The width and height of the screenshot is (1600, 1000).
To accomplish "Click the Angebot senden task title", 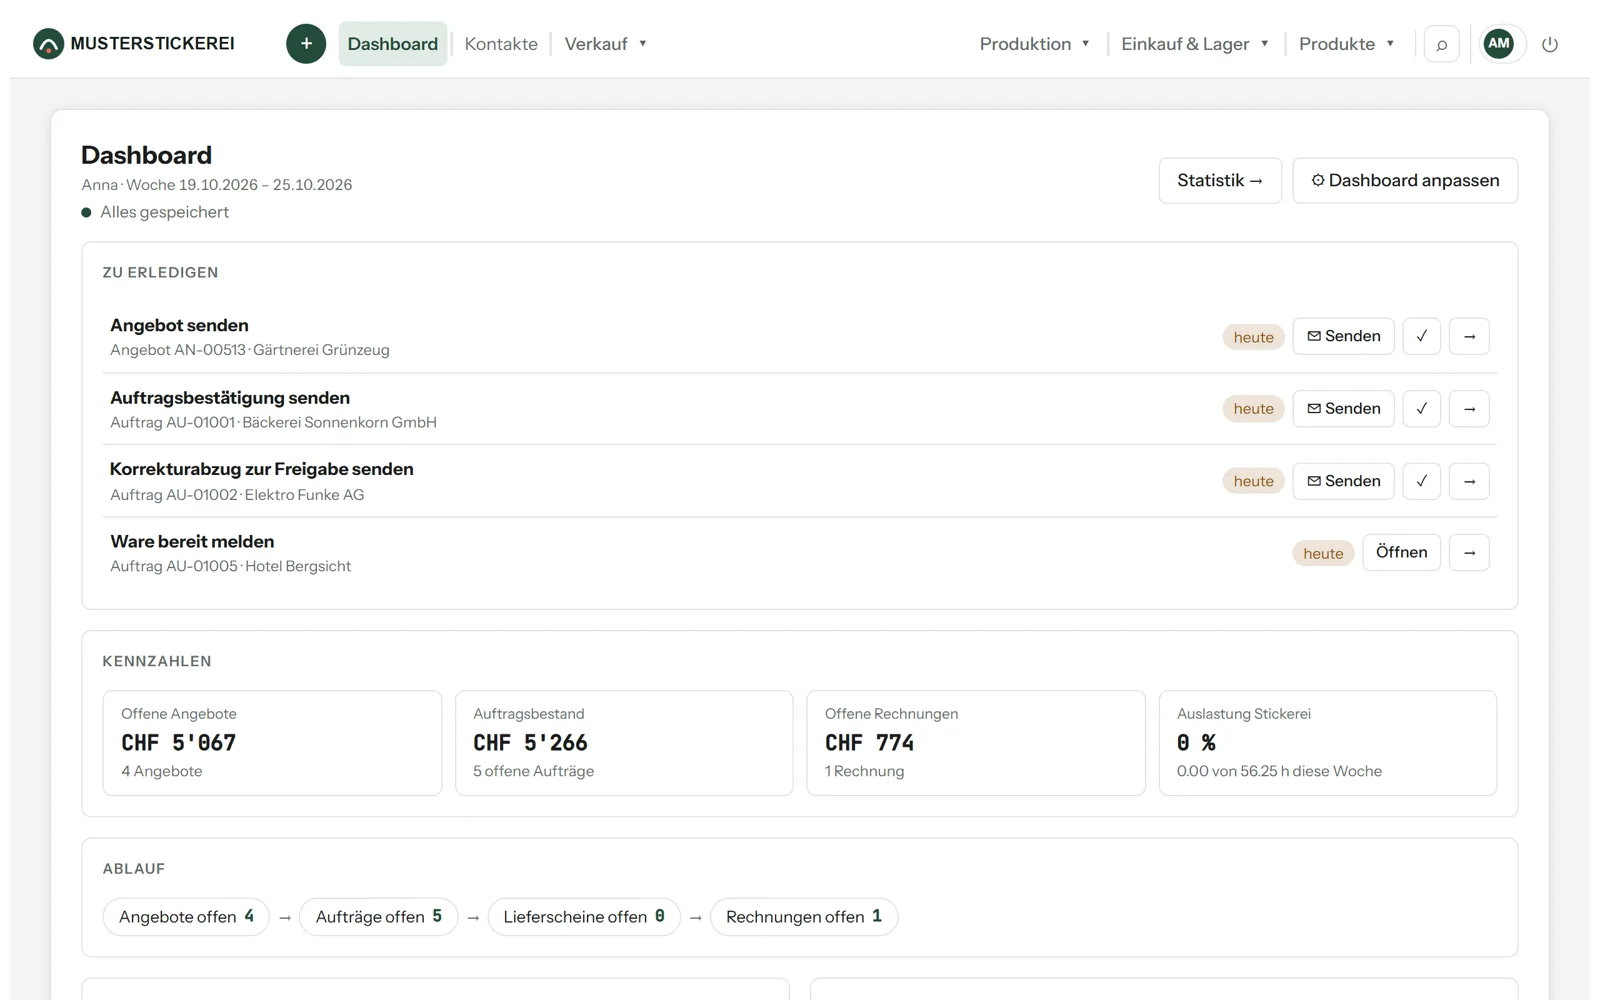I will pos(179,325).
